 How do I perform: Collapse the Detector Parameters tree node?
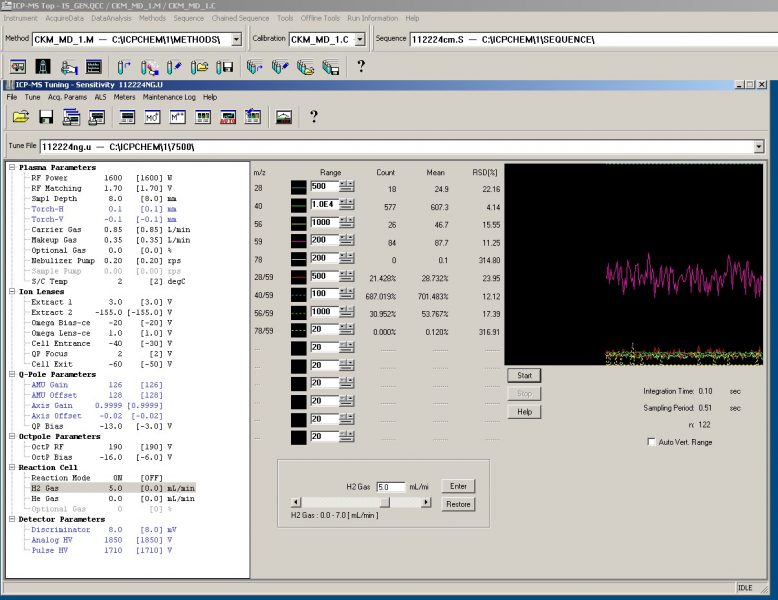coord(12,519)
